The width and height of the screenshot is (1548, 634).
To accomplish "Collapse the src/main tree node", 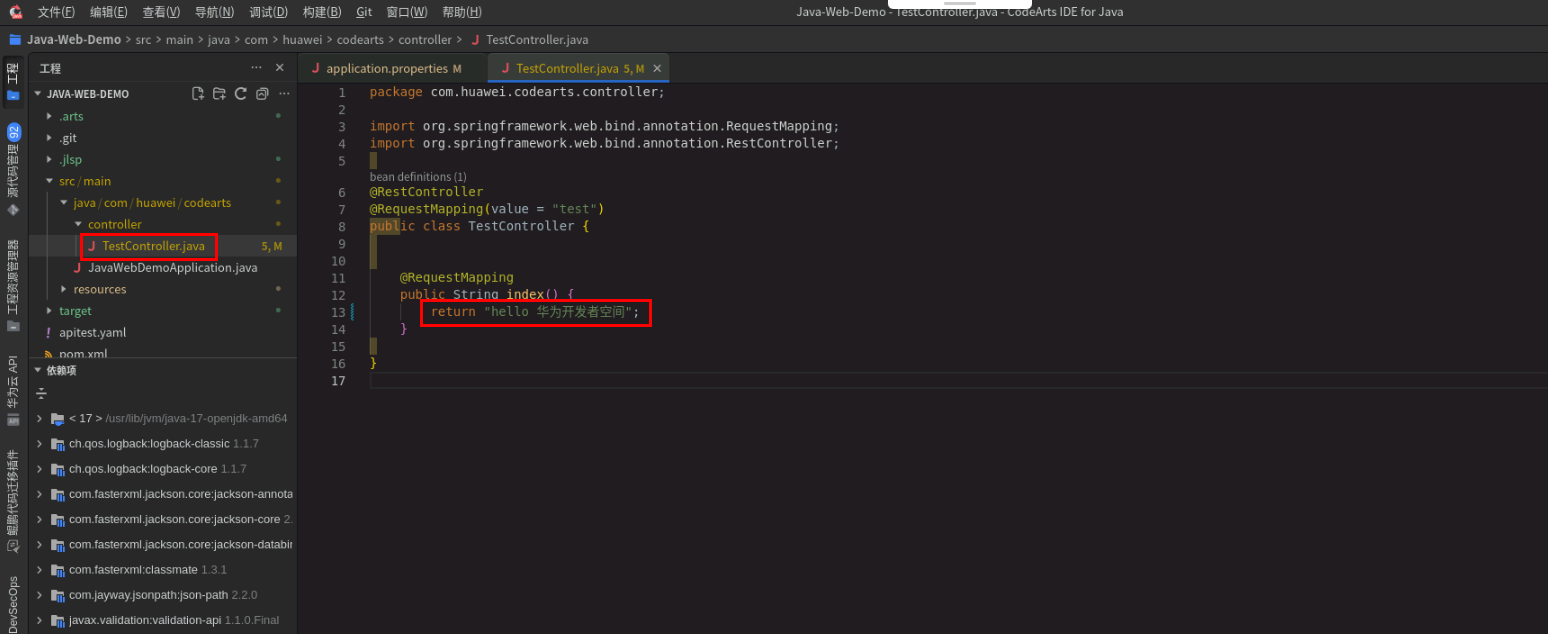I will (47, 181).
